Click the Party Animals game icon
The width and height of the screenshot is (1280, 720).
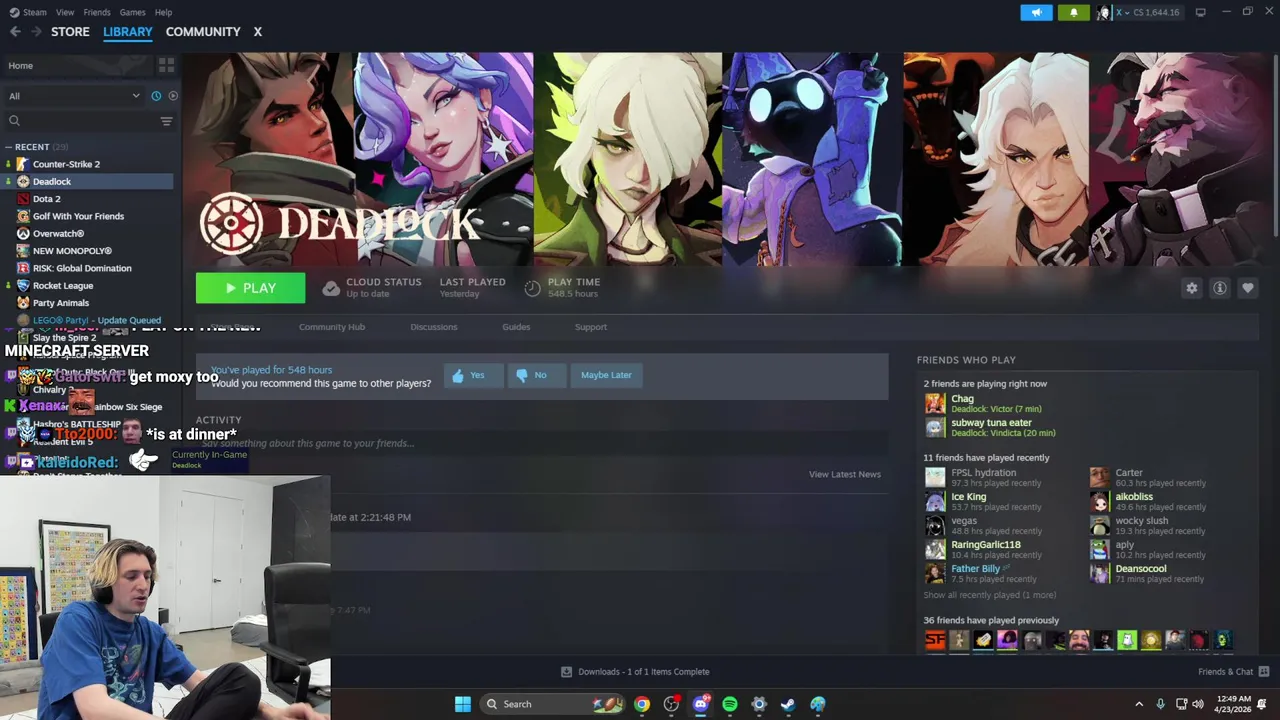(x=23, y=303)
